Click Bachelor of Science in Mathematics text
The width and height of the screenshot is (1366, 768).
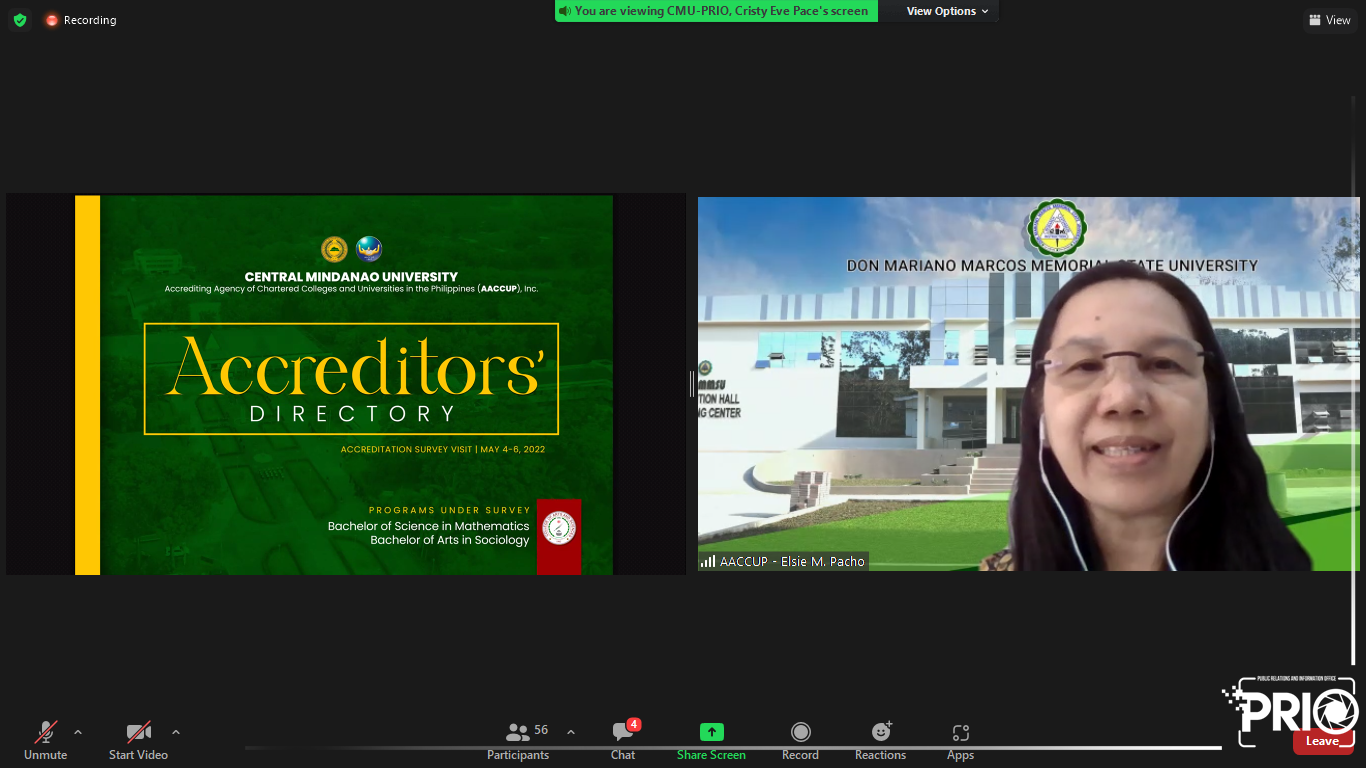[x=429, y=526]
